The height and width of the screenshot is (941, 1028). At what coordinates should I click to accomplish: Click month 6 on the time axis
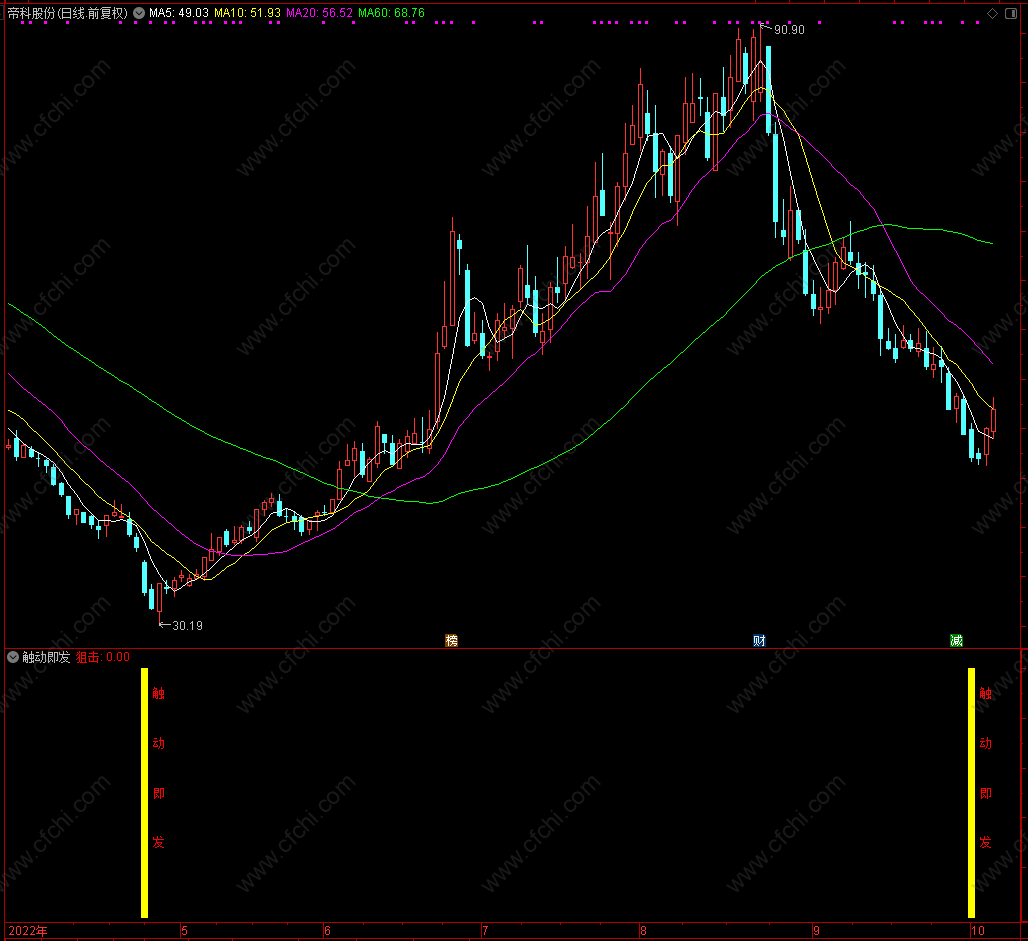[x=327, y=931]
